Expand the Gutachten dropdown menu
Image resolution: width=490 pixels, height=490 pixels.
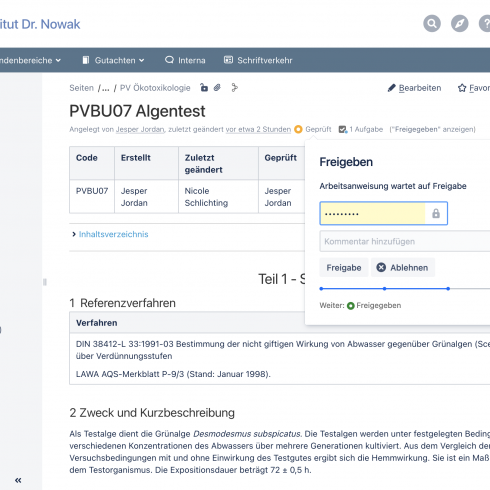click(x=113, y=60)
